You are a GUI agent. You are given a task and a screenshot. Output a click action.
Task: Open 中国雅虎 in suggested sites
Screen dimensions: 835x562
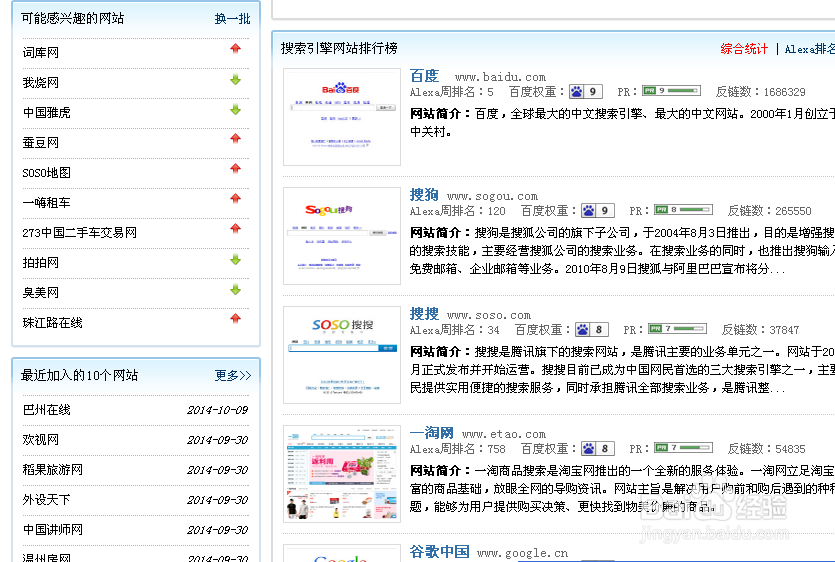click(x=46, y=112)
